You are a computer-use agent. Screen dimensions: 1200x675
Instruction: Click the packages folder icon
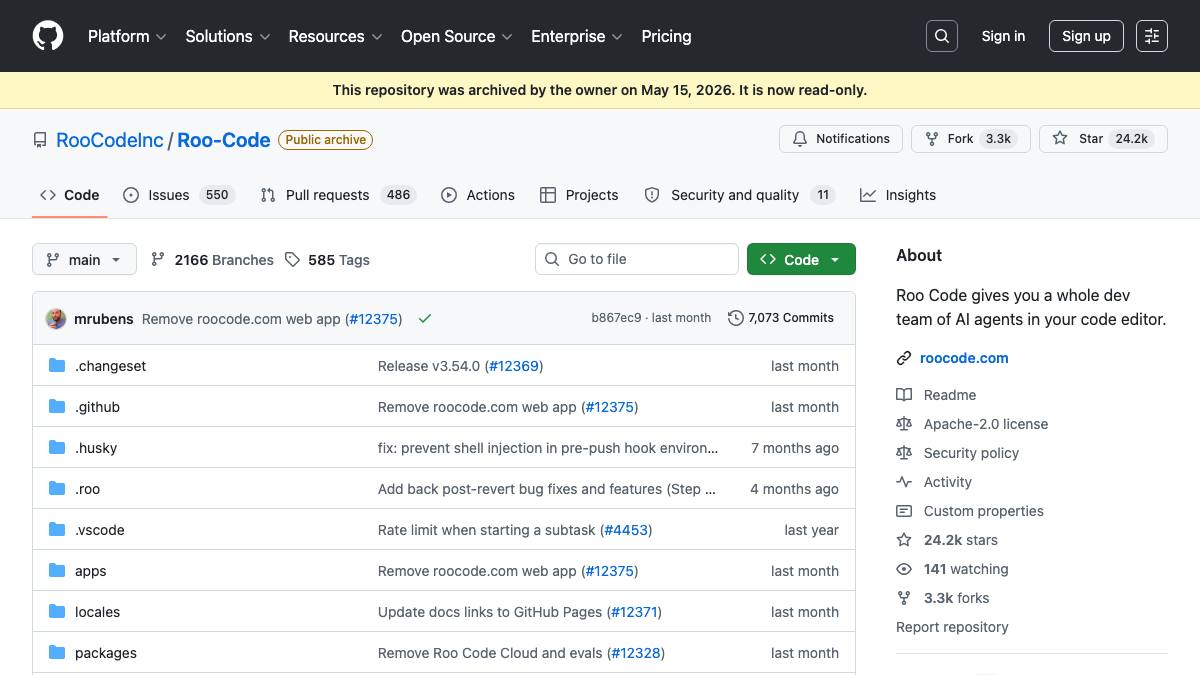pos(57,653)
